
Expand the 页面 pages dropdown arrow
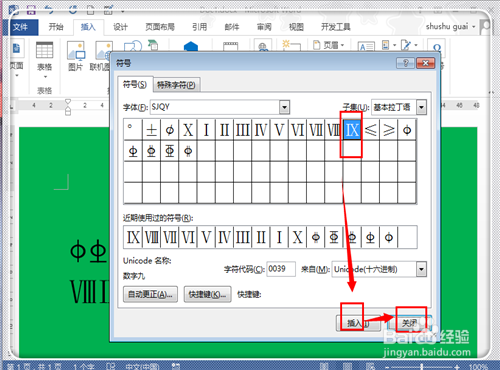pyautogui.click(x=17, y=76)
